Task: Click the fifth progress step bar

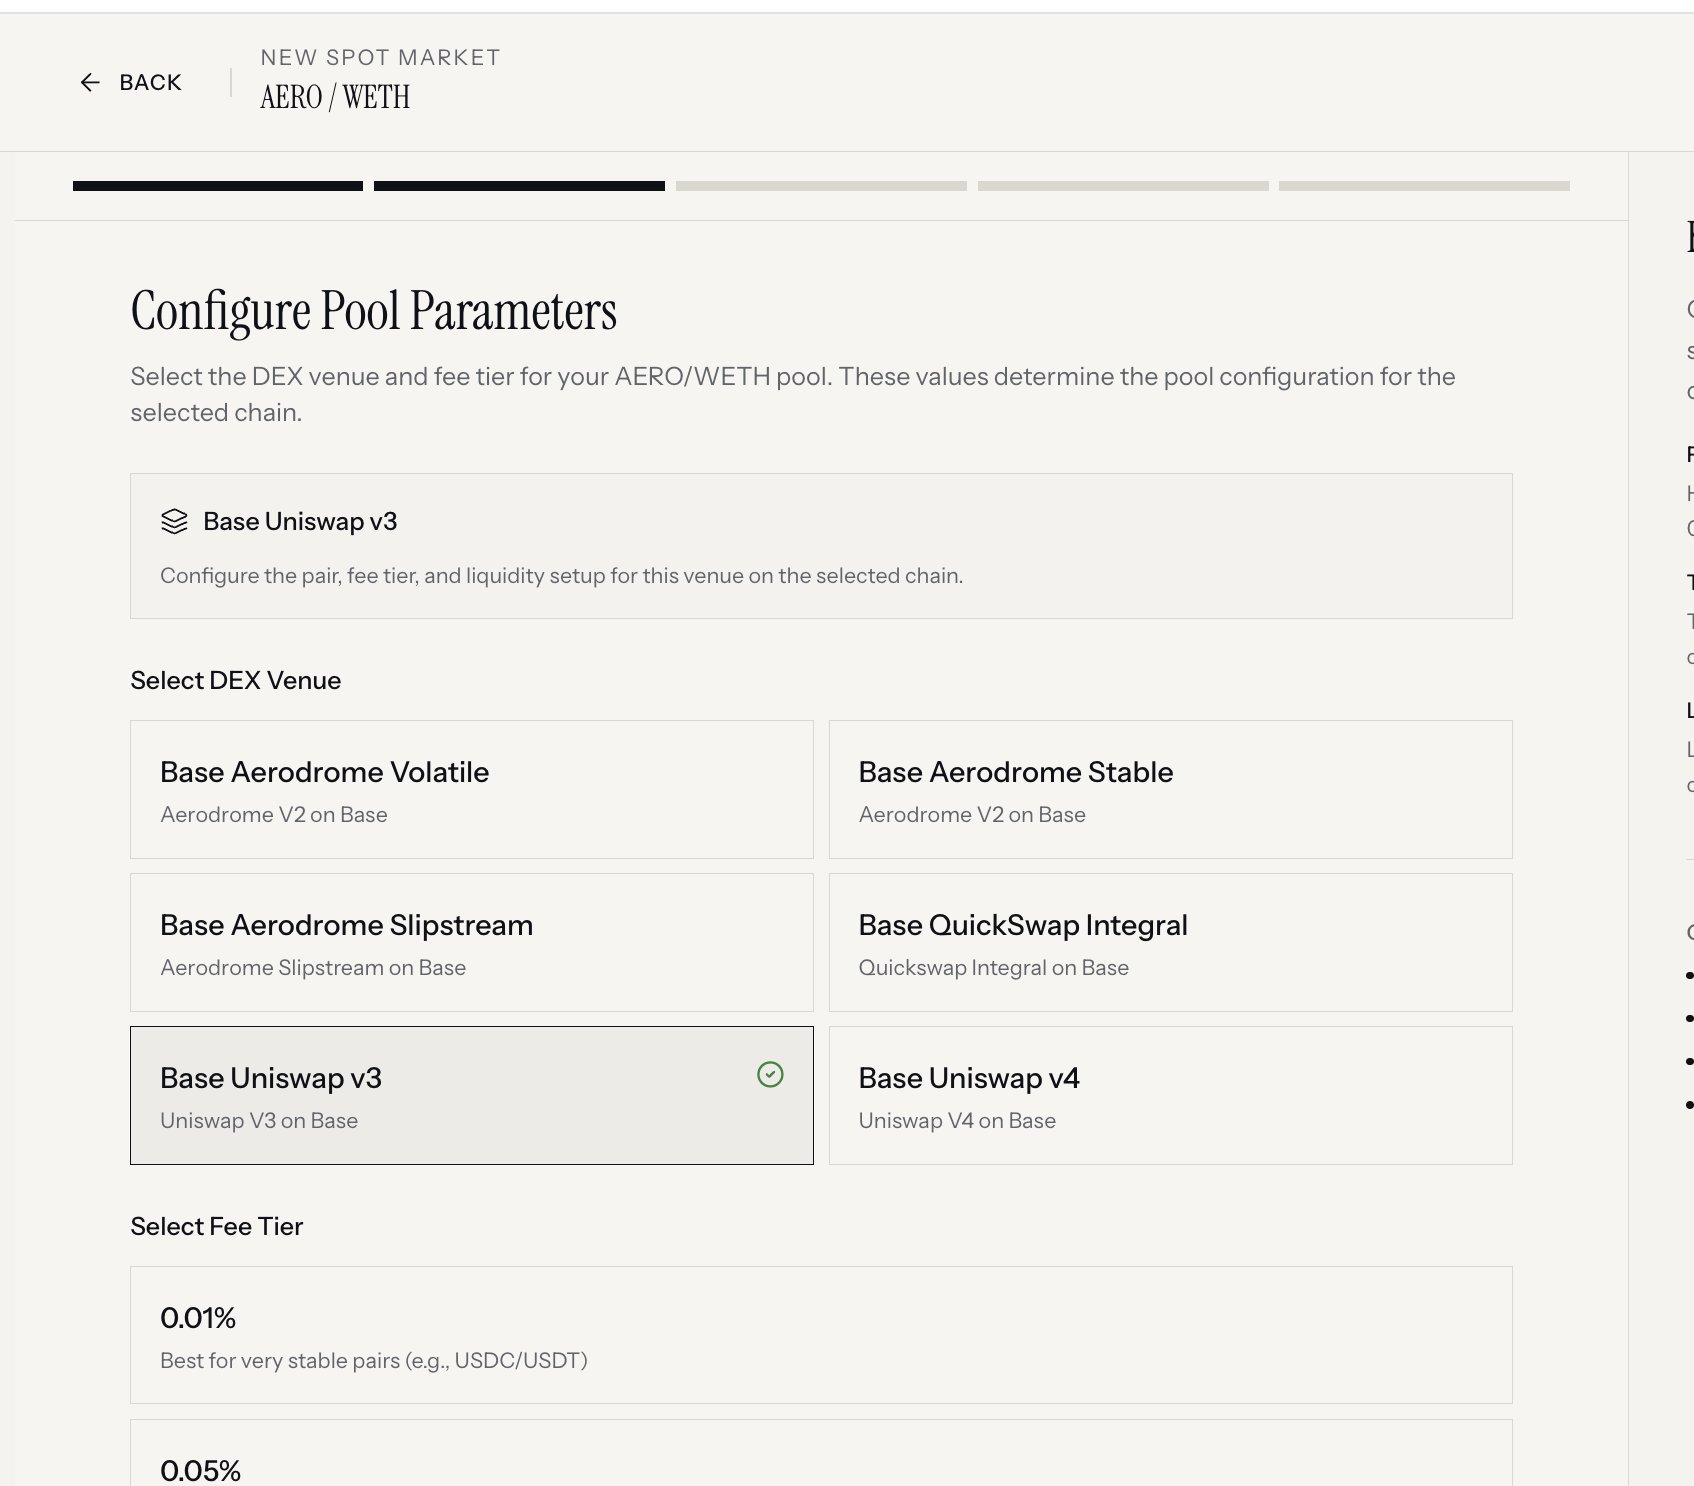Action: [1424, 186]
